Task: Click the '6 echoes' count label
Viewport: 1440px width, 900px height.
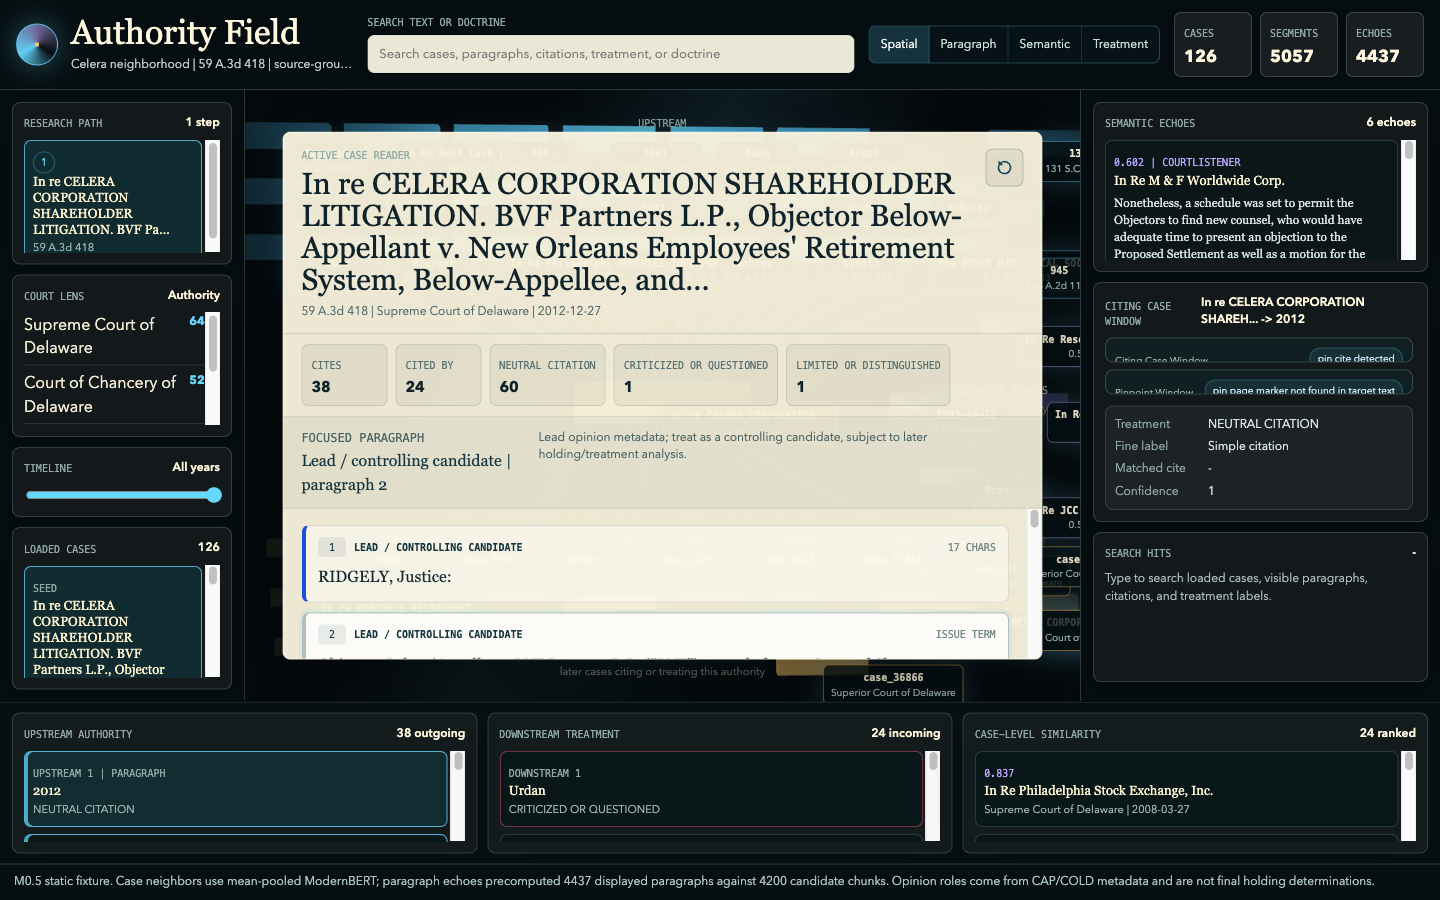Action: click(1391, 122)
